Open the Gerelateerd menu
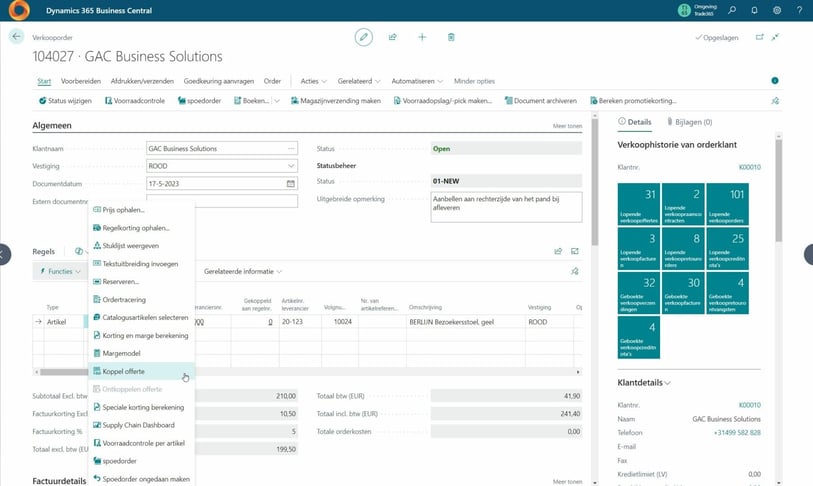The image size is (813, 486). pos(359,81)
